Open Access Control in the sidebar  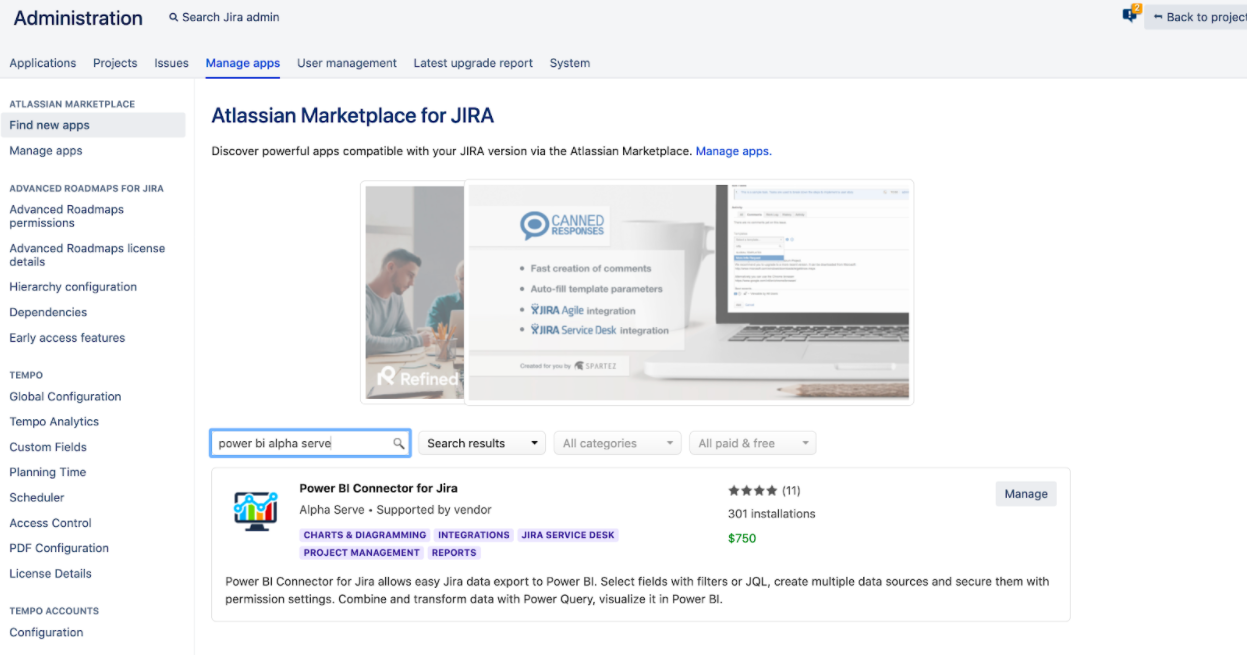[x=50, y=523]
